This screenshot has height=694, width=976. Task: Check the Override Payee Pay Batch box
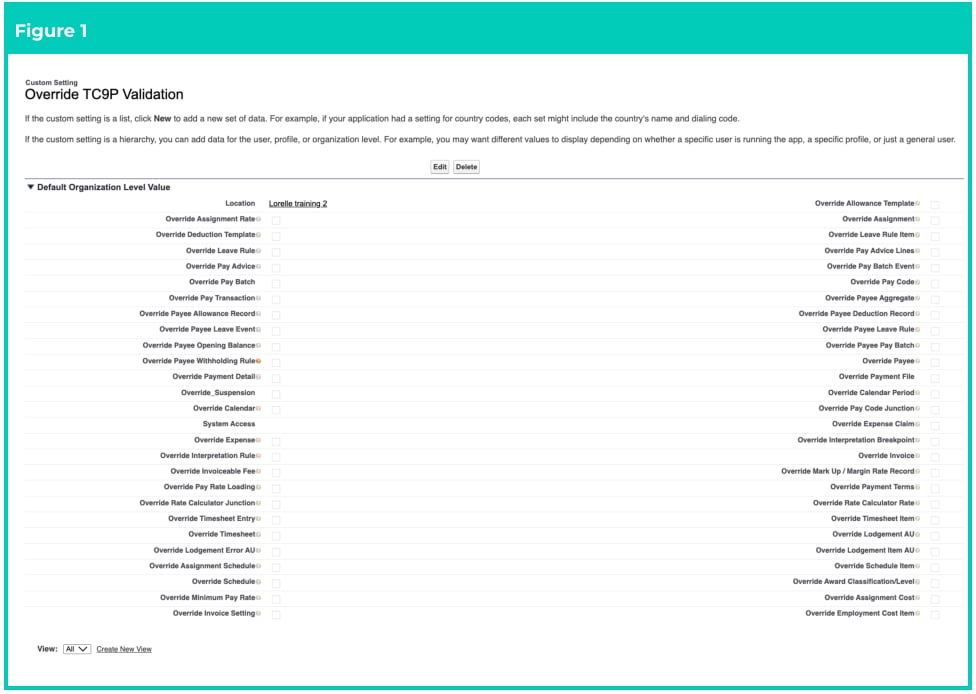(x=935, y=347)
